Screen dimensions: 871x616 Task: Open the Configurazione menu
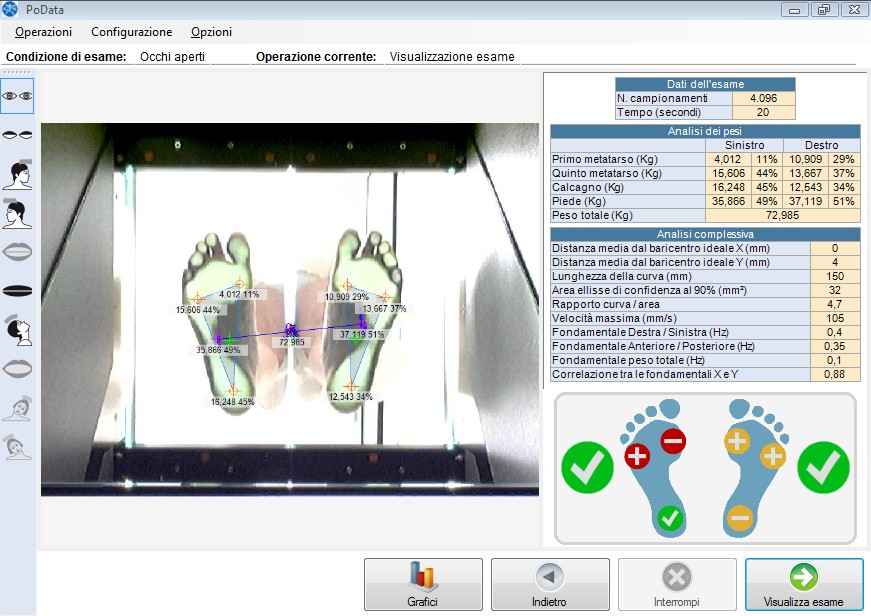tap(131, 32)
